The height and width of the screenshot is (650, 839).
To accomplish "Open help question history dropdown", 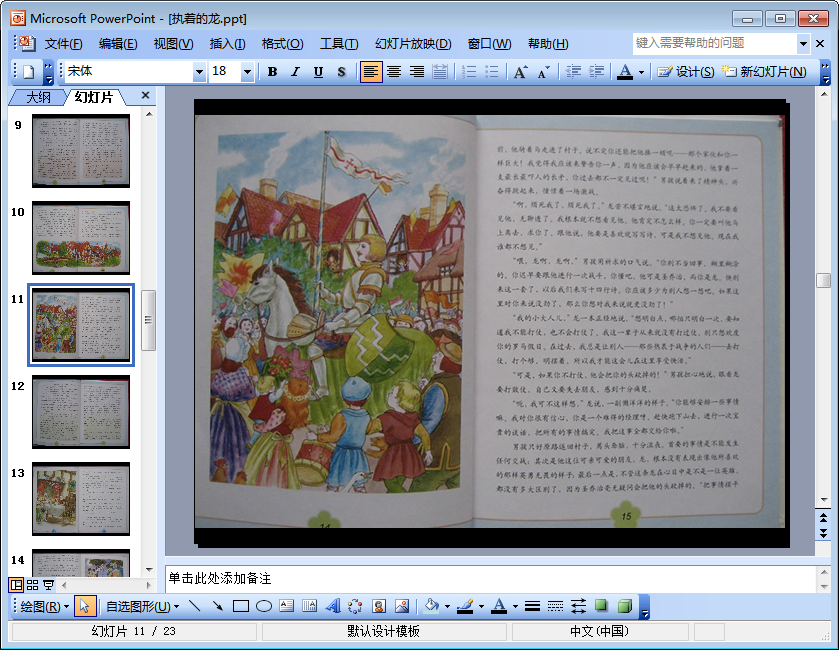I will point(803,43).
